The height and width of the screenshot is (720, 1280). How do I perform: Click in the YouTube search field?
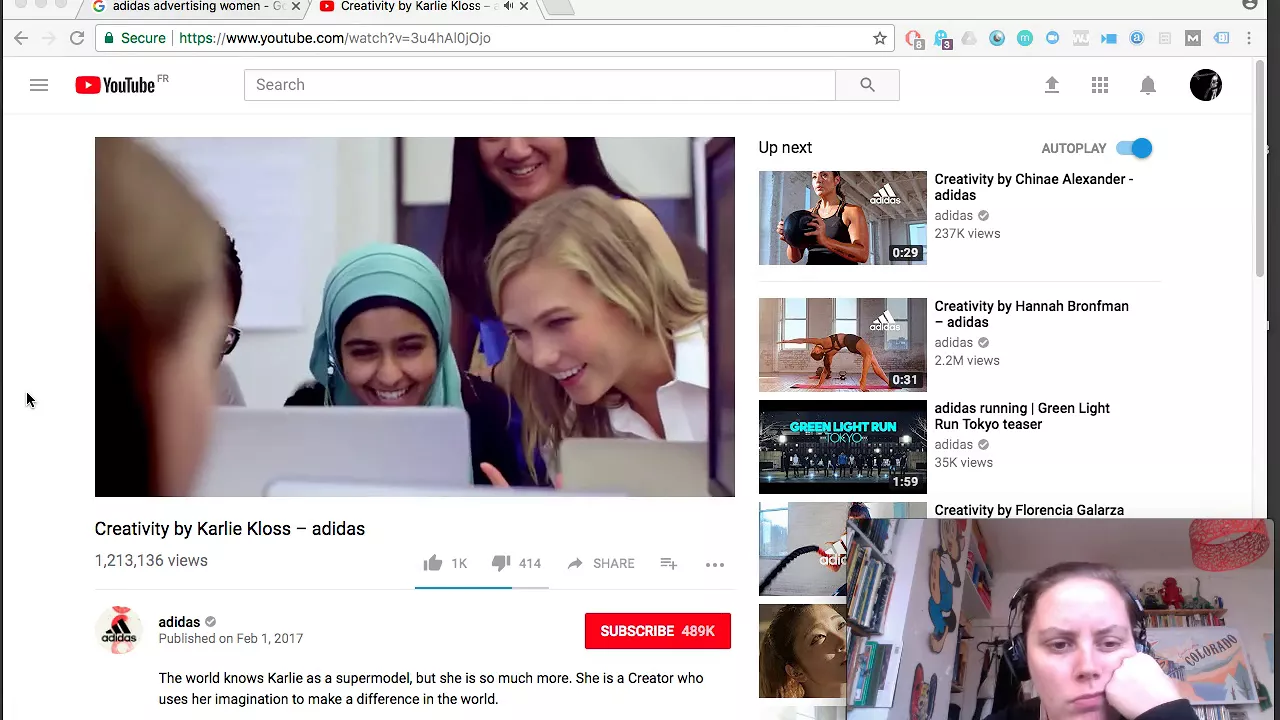point(540,85)
